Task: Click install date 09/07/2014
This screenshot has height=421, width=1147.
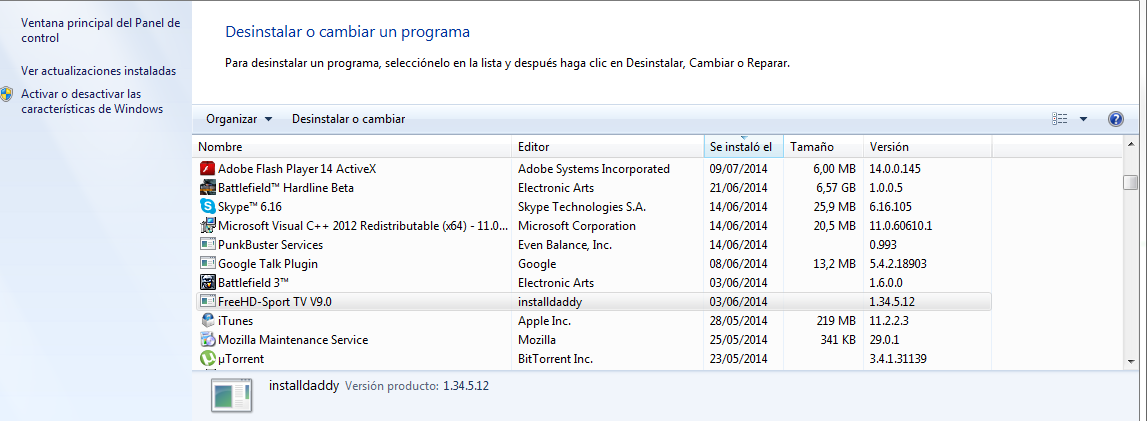Action: (x=738, y=169)
